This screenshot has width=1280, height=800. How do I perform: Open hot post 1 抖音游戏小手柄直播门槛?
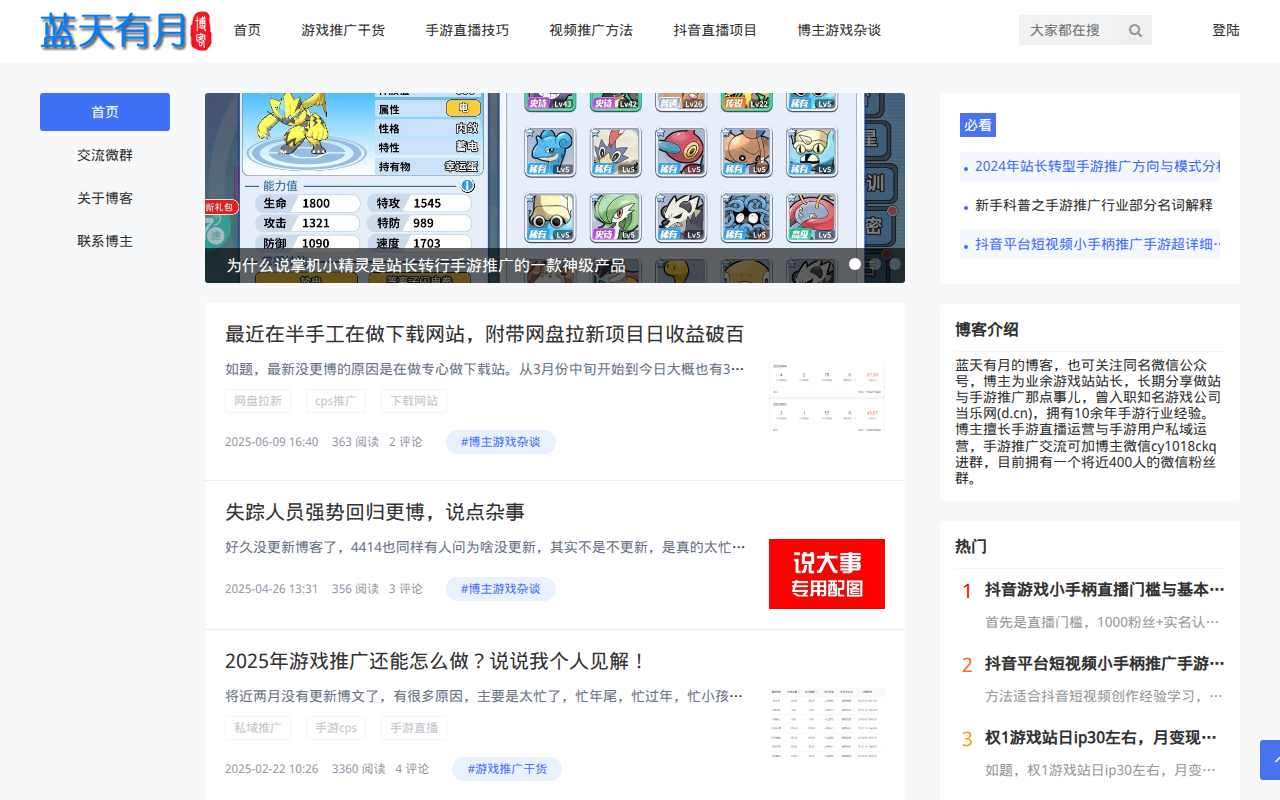click(1105, 589)
